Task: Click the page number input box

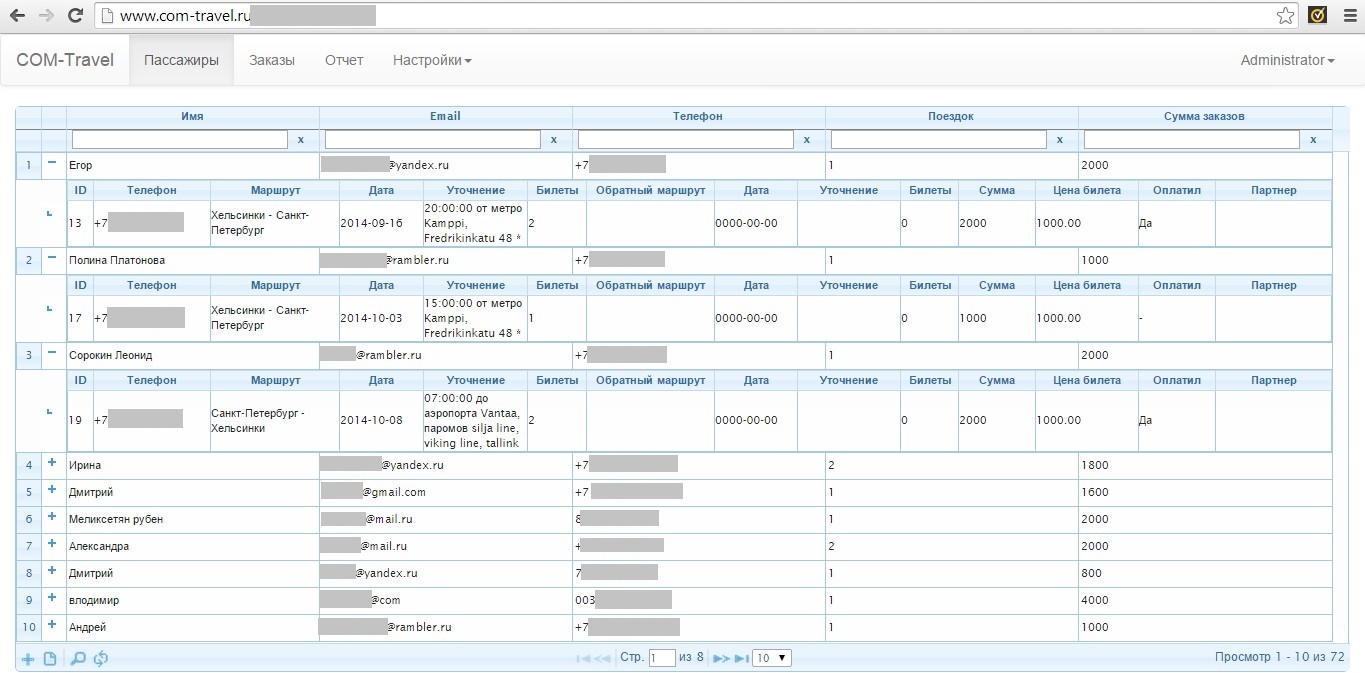Action: tap(662, 658)
